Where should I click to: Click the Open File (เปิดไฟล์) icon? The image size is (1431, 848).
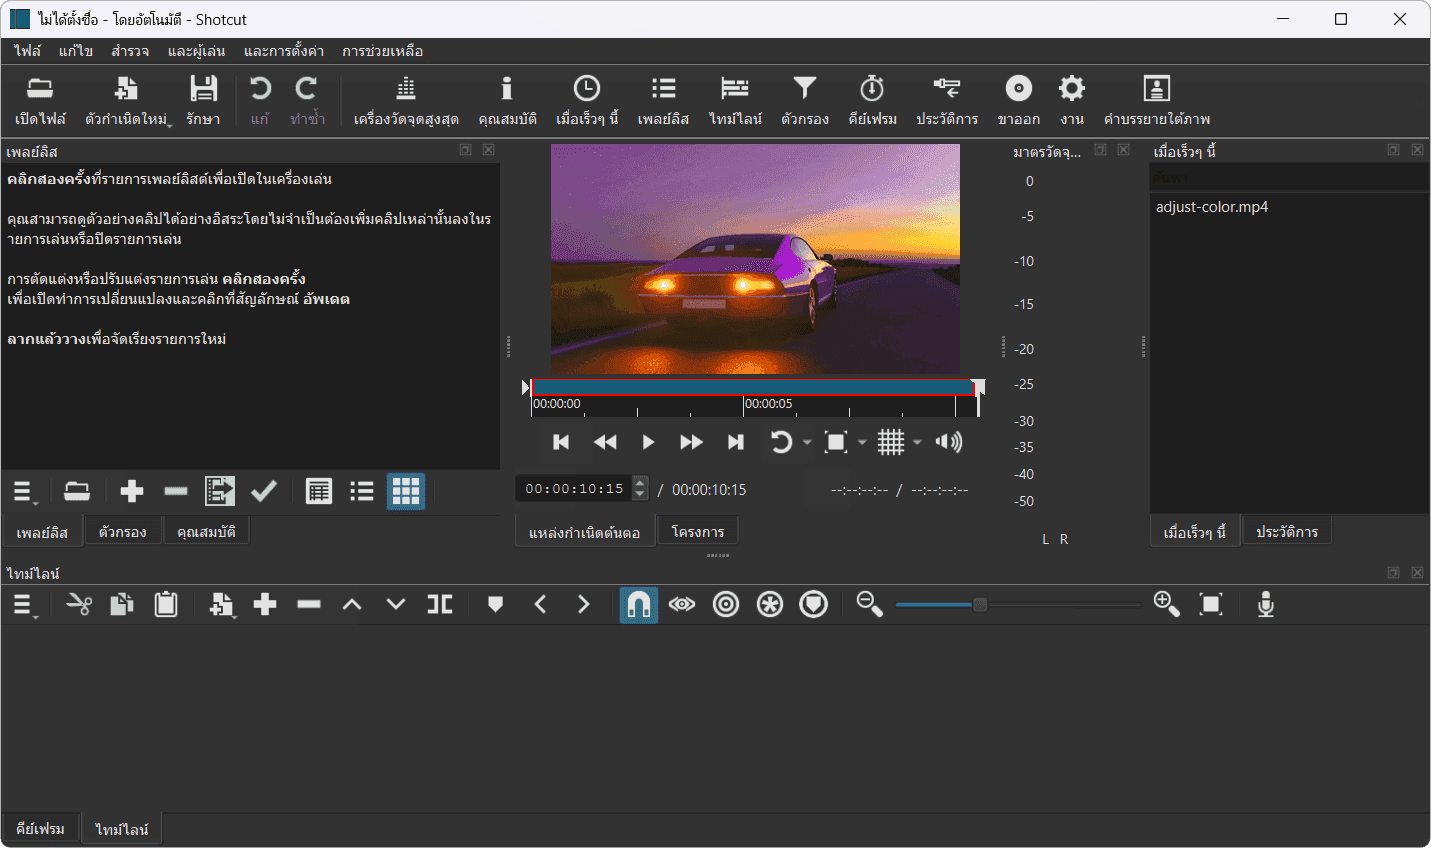pos(40,100)
